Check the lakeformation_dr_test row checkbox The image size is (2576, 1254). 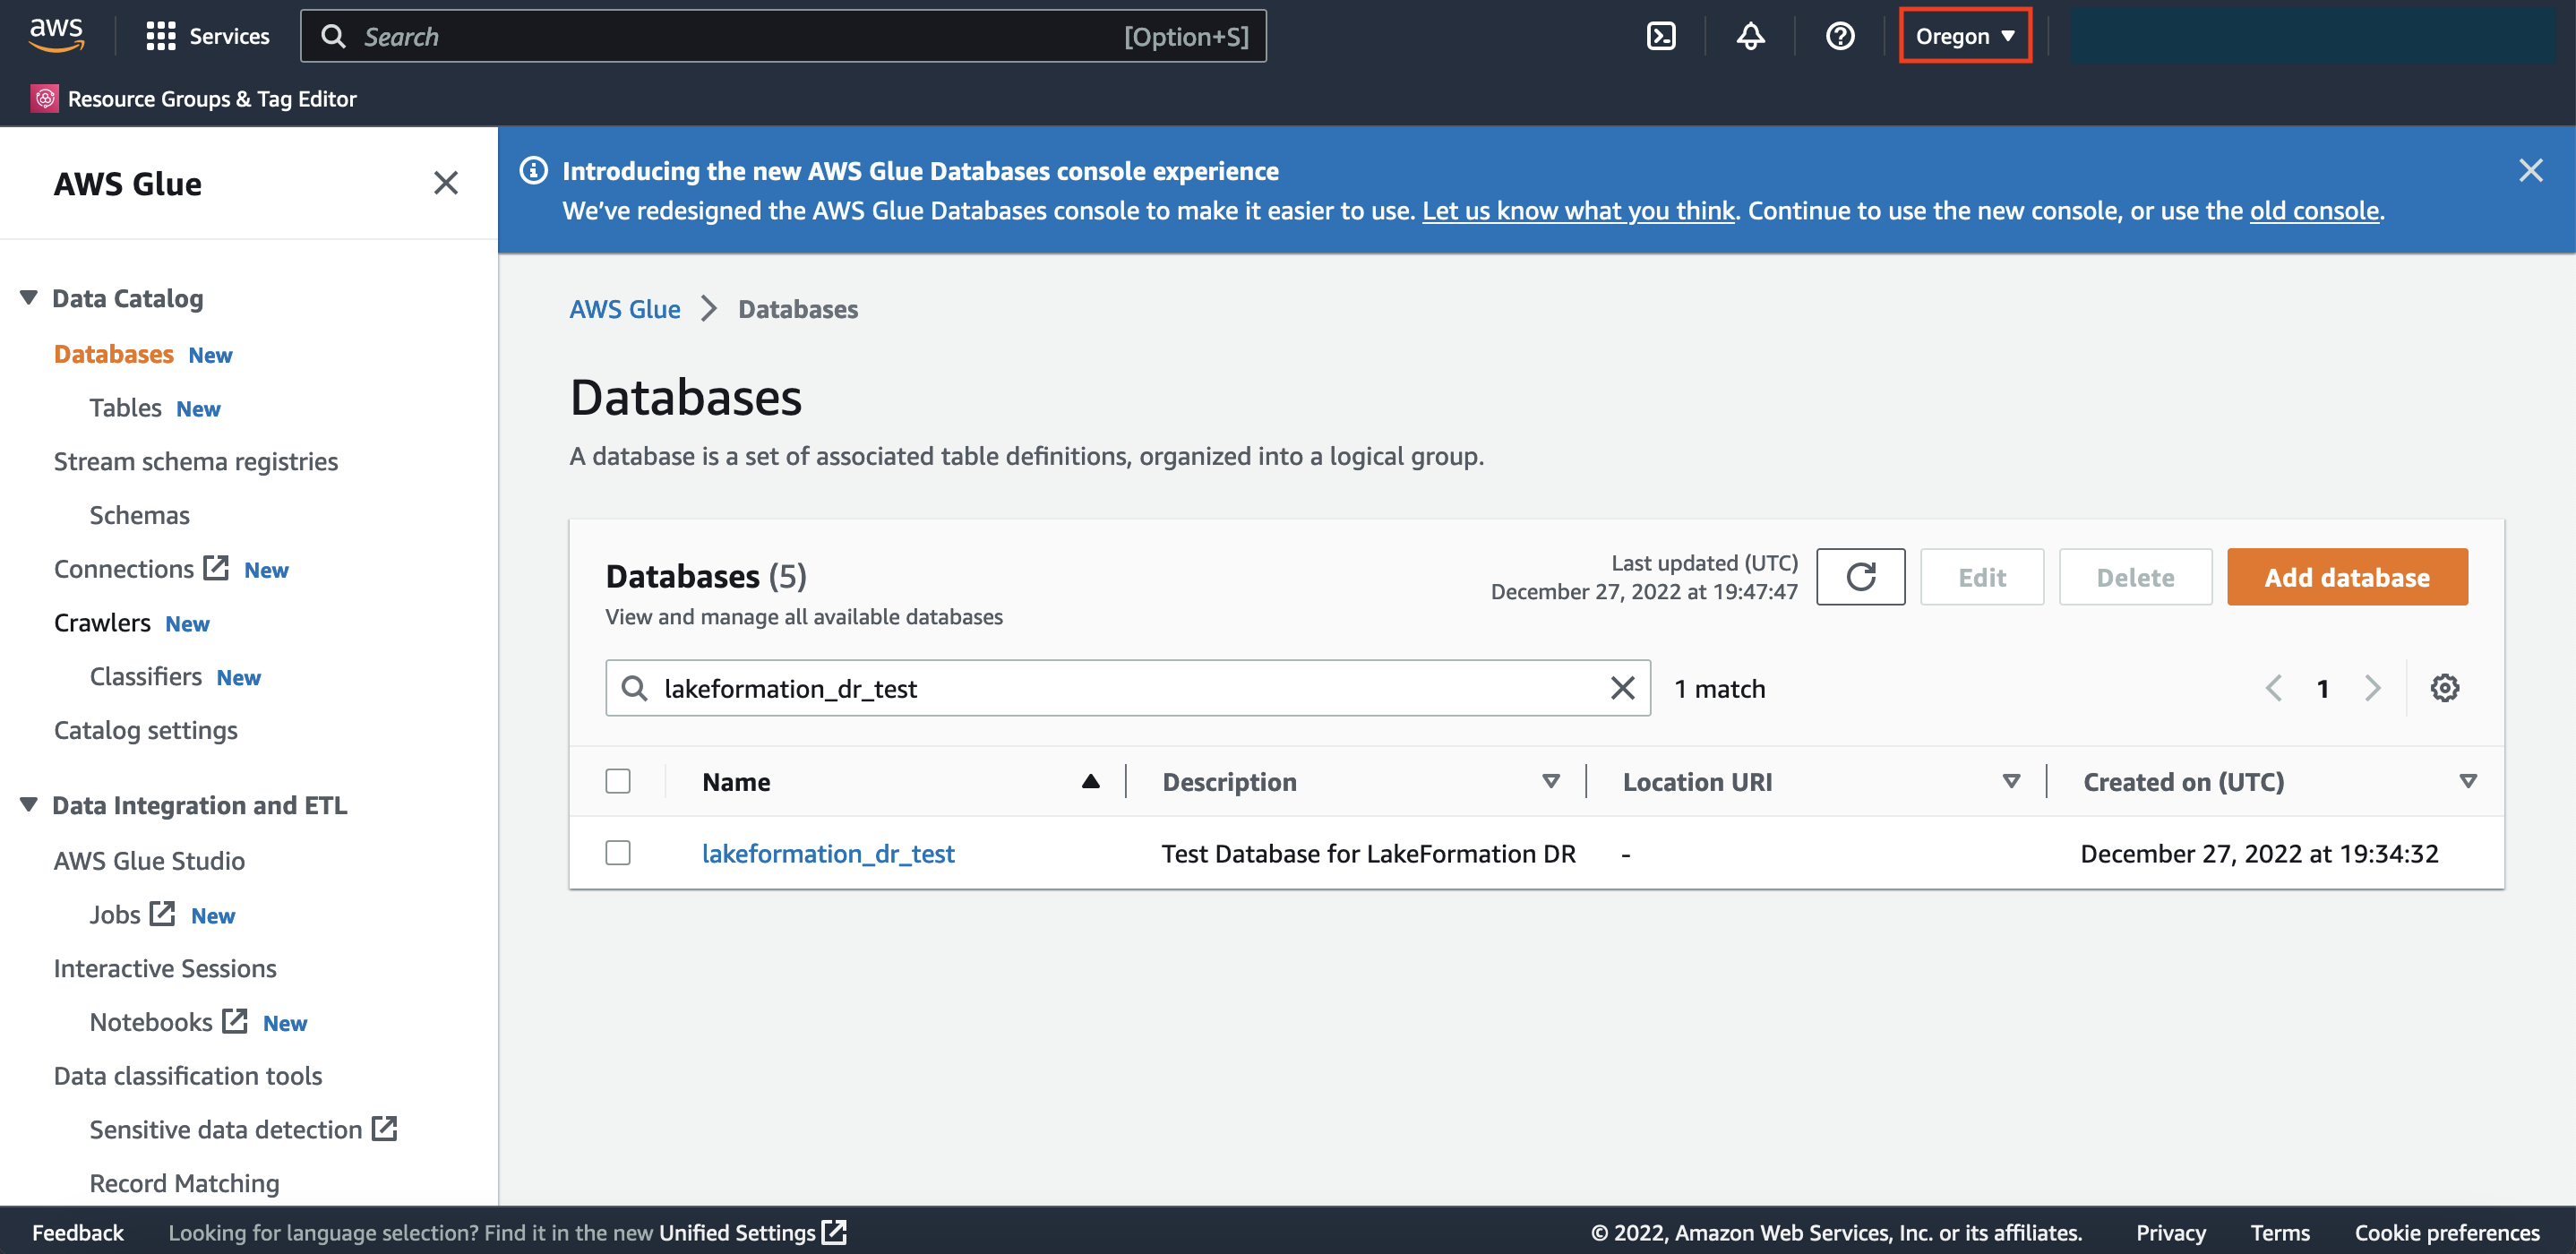tap(618, 852)
